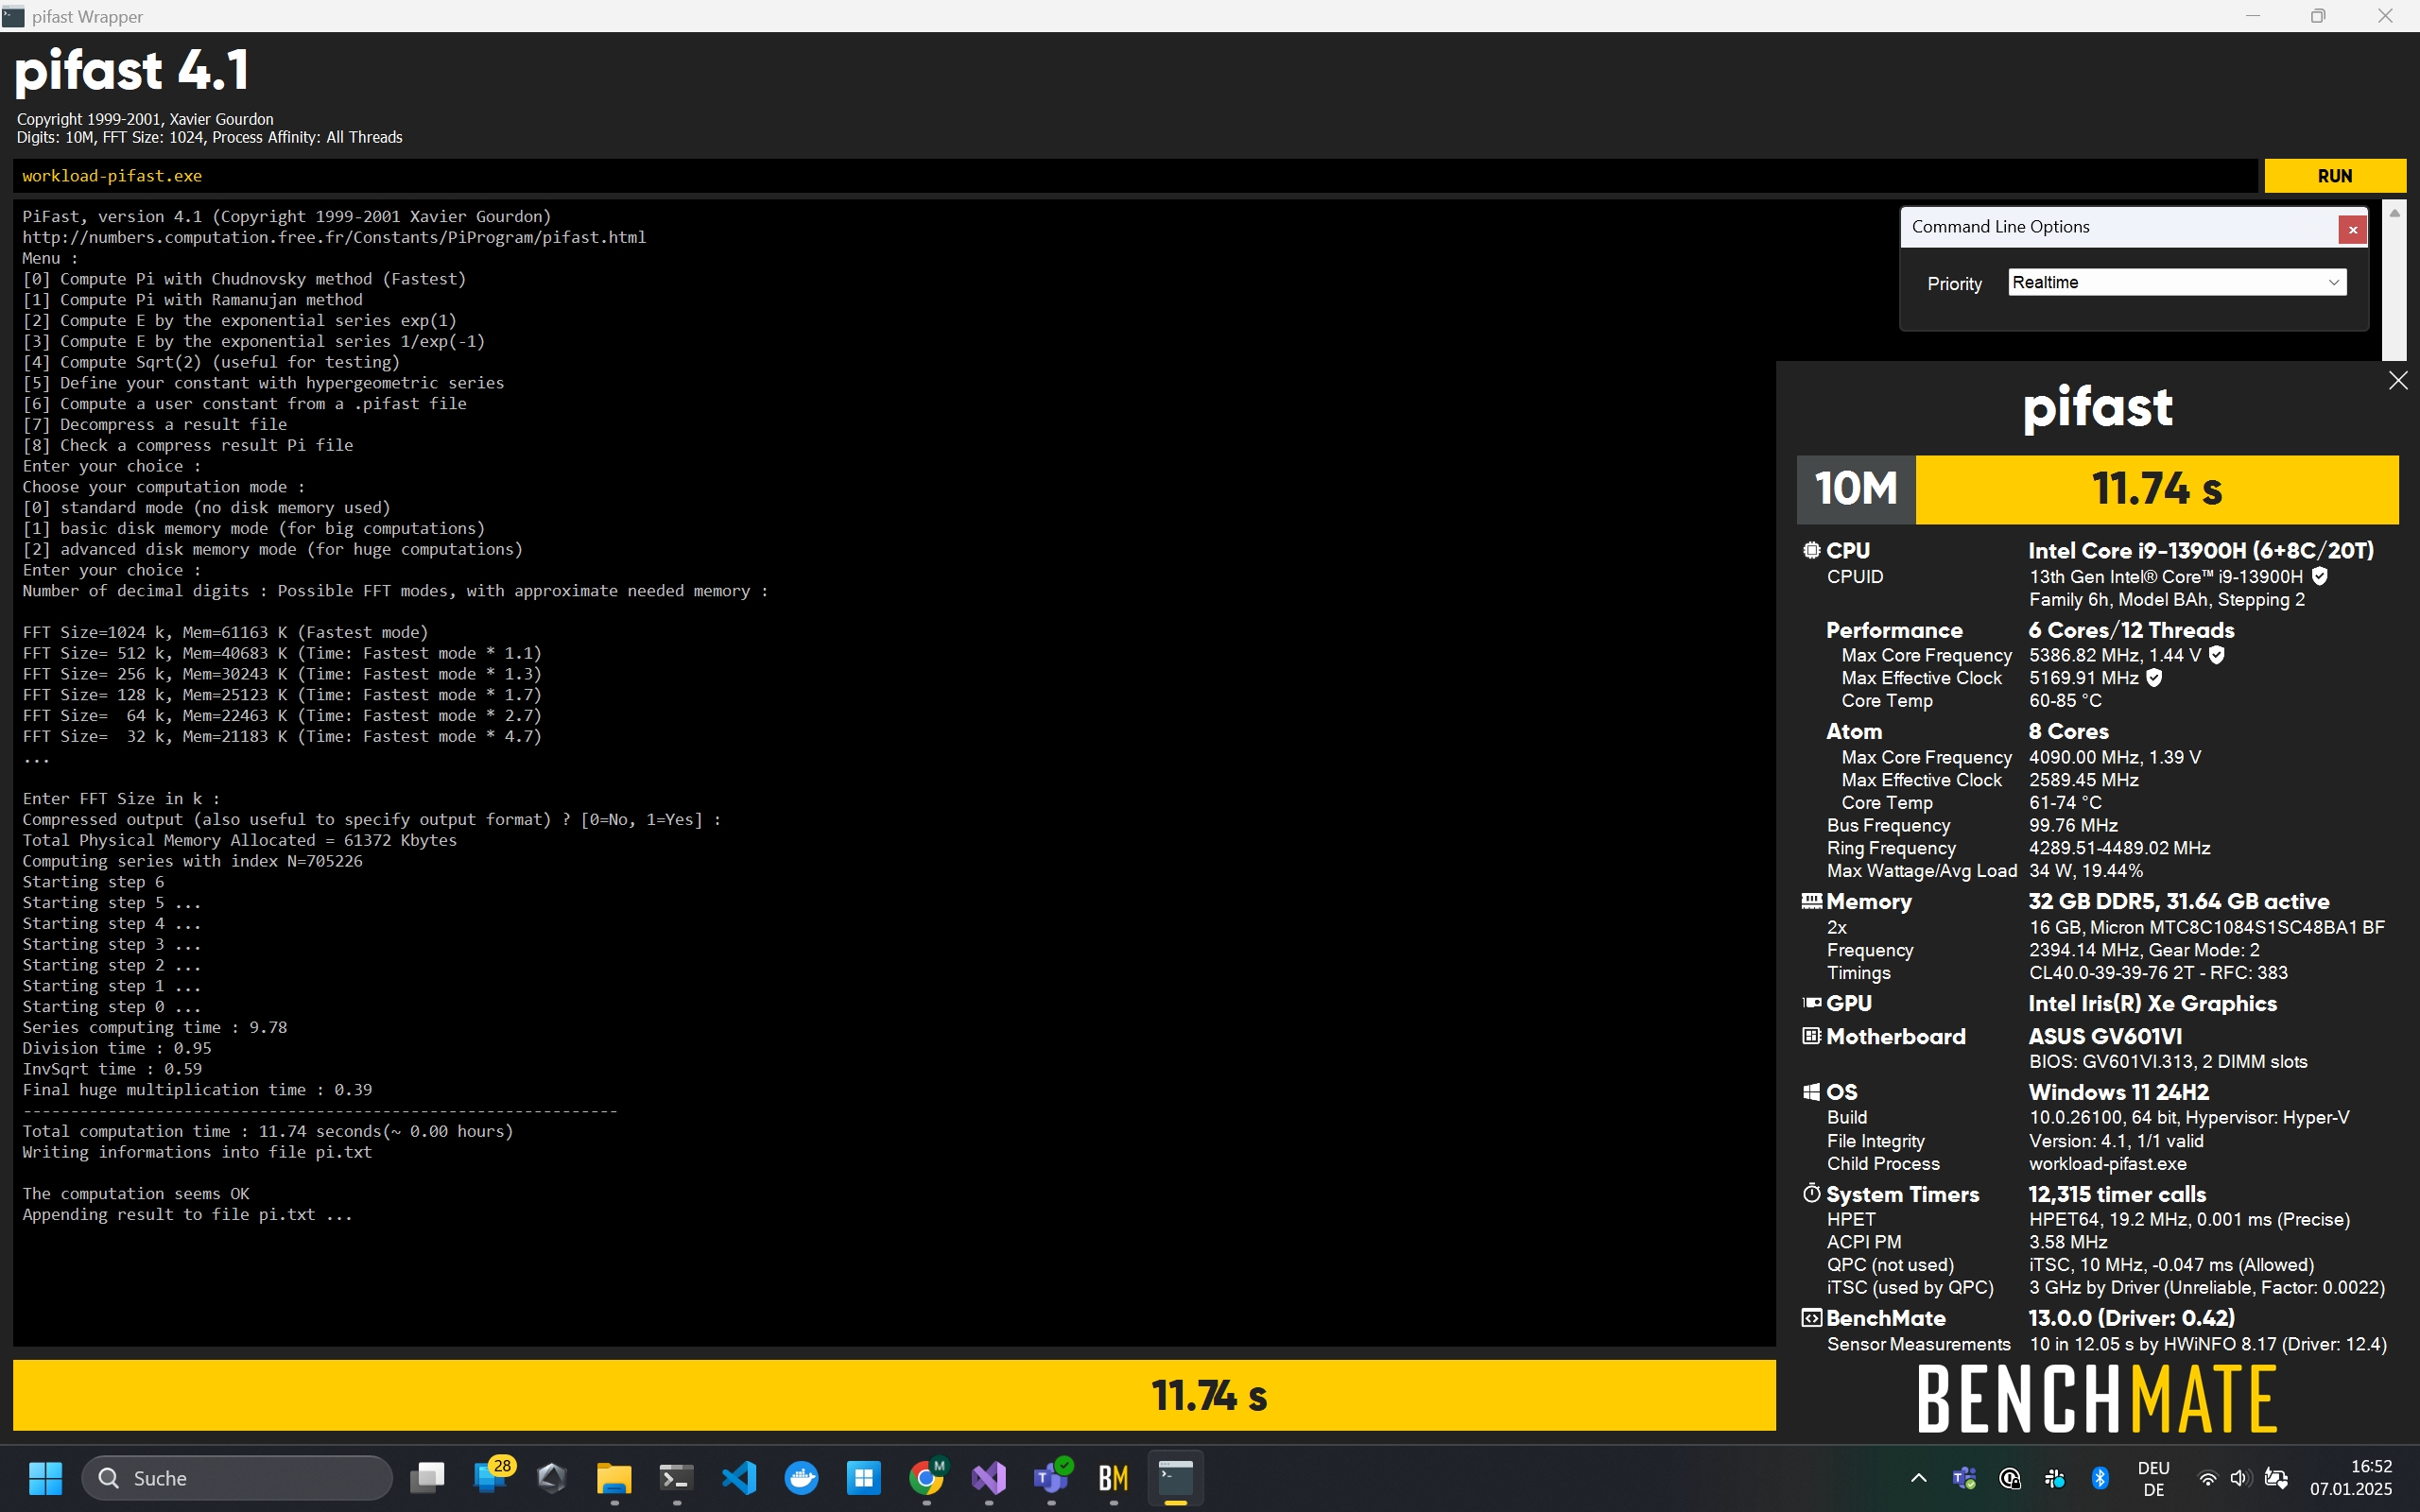Open the Terminal icon in the taskbar
Screen dimensions: 2420x1512
(677, 1478)
